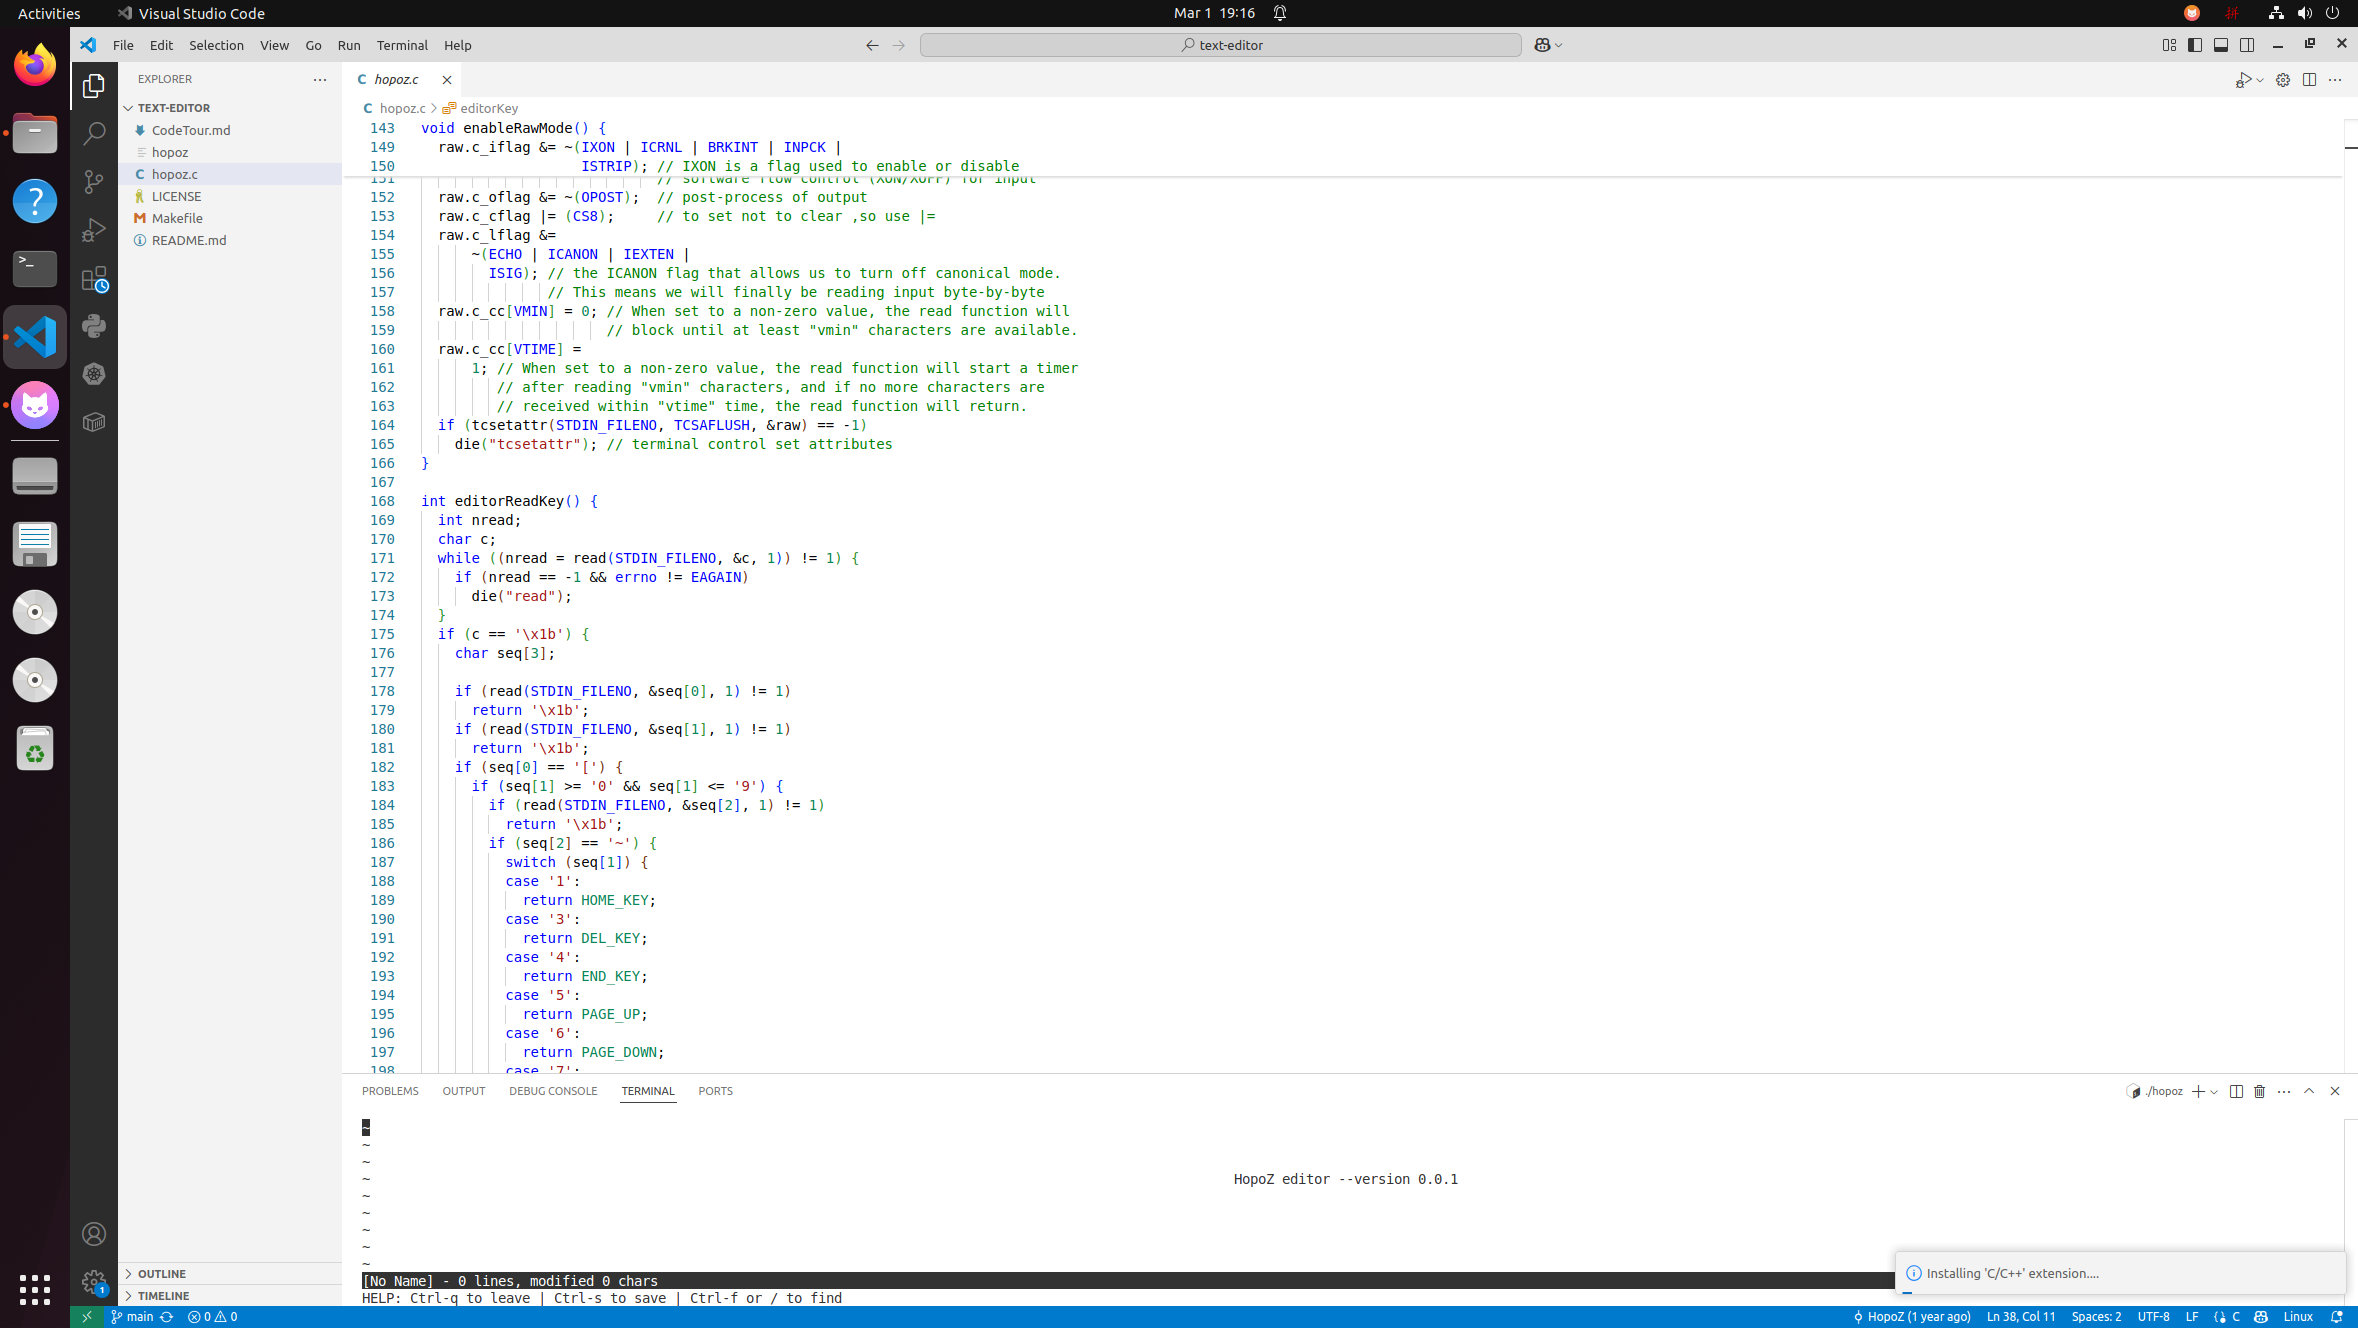The height and width of the screenshot is (1328, 2358).
Task: Toggle the Secondary Side Bar layout button
Action: (x=2246, y=45)
